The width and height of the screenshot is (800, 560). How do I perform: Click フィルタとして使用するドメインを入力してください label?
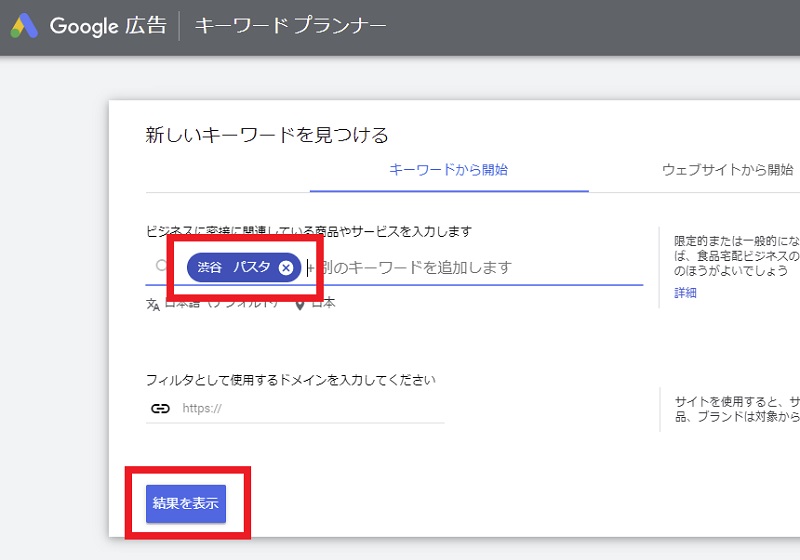pos(291,380)
